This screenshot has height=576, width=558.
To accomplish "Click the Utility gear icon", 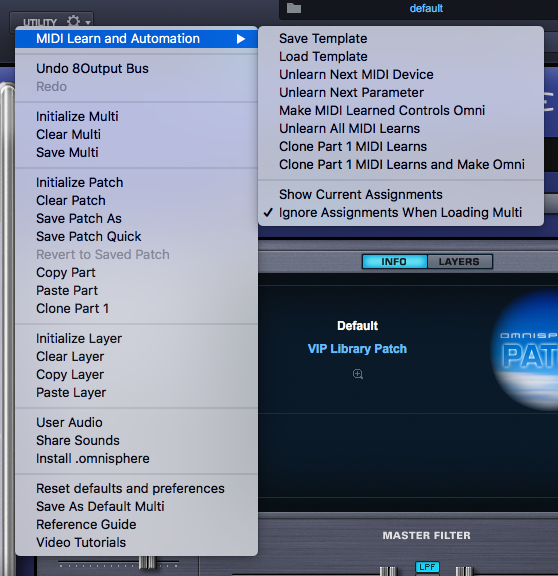I will [73, 21].
